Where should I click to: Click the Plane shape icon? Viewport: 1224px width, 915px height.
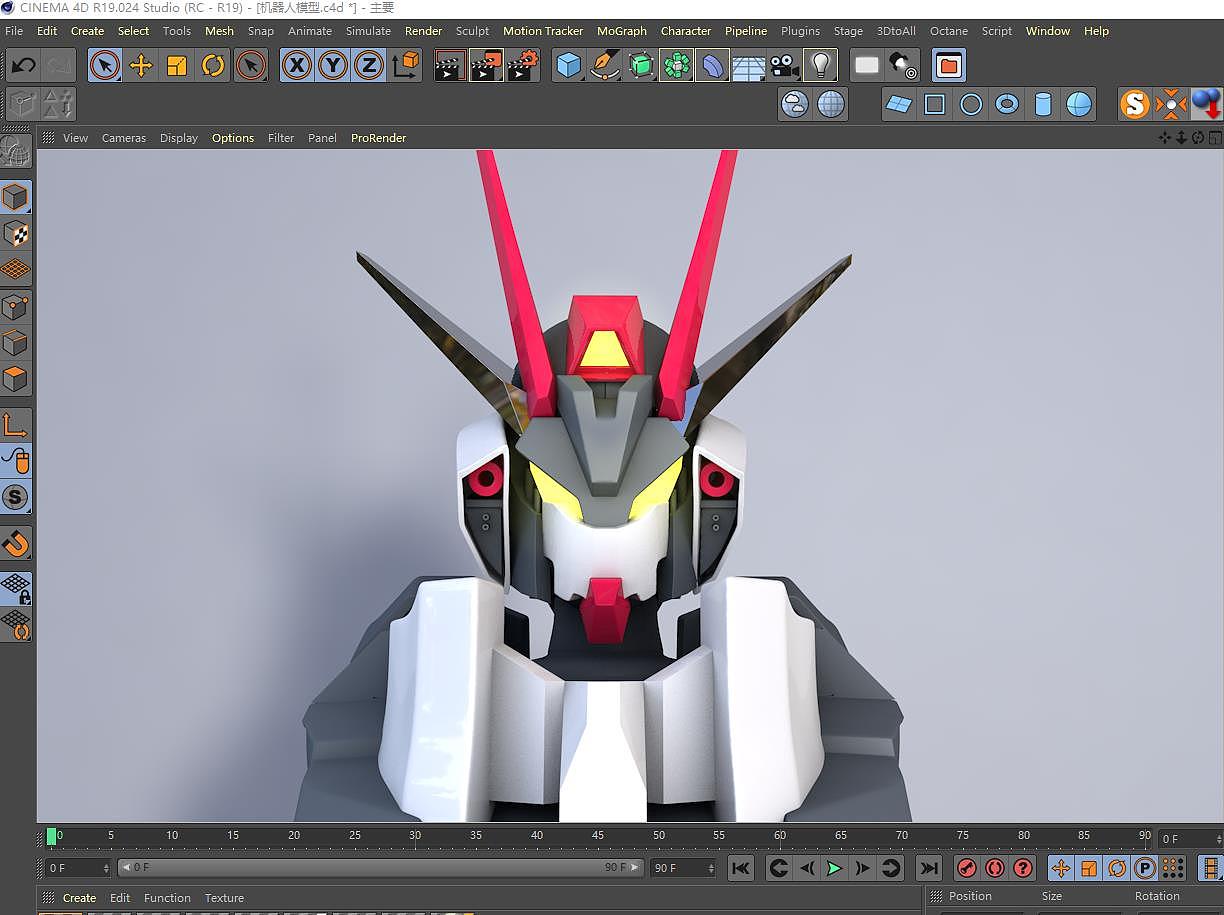pos(899,104)
